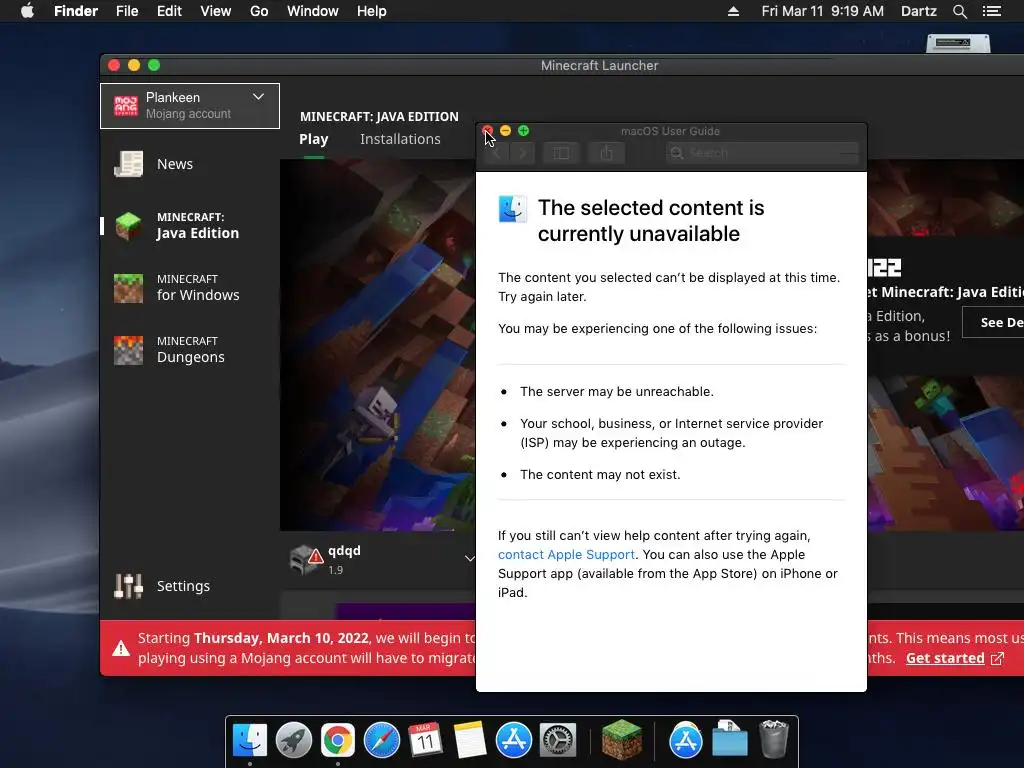The height and width of the screenshot is (768, 1024).
Task: Open Minecraft grass block in Dock
Action: click(621, 740)
